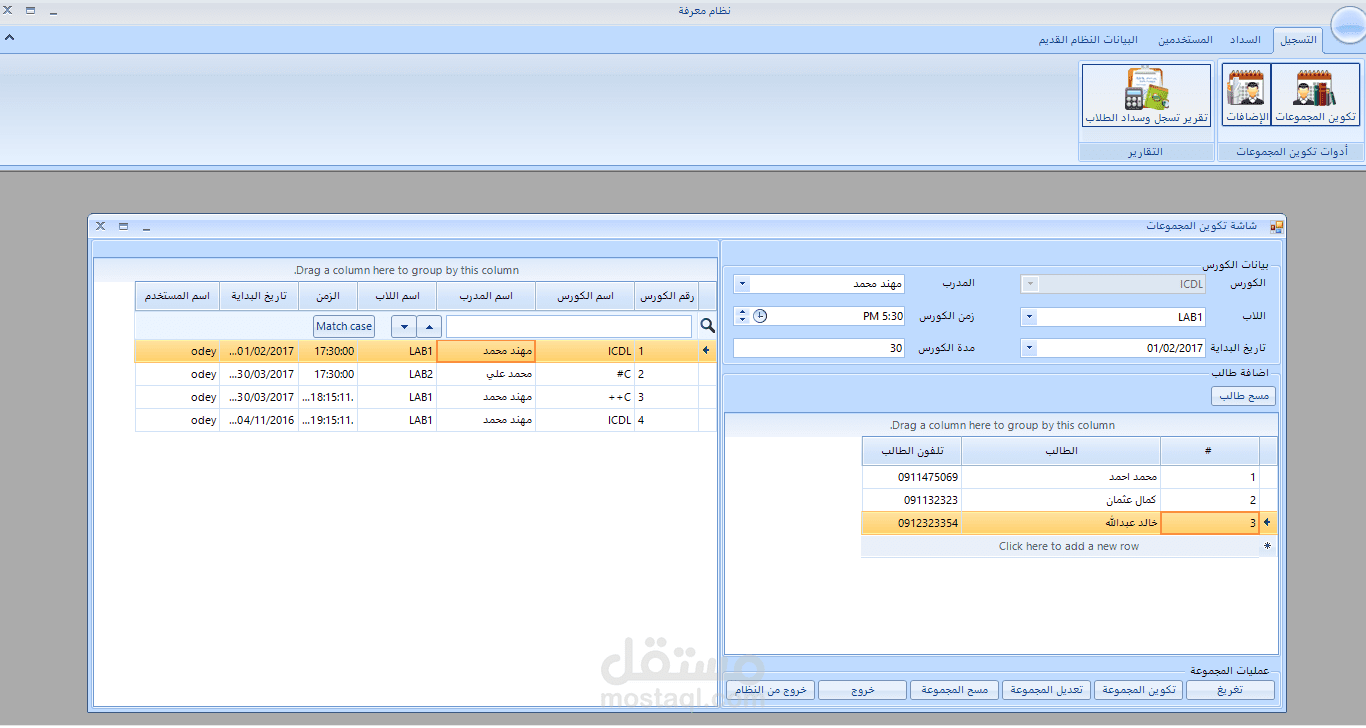The height and width of the screenshot is (728, 1366).
Task: Open تقرير تسجل وسداد الطلاب report
Action: click(x=1146, y=96)
